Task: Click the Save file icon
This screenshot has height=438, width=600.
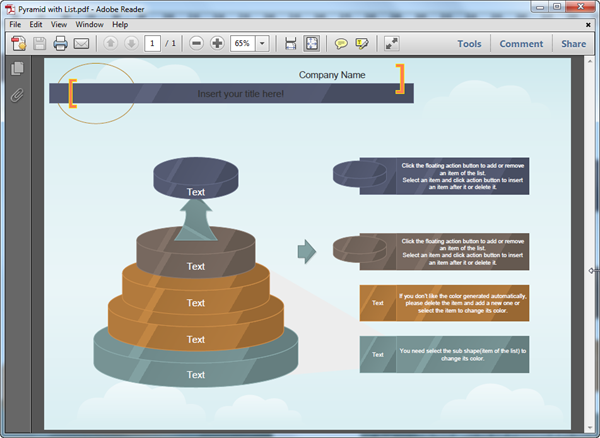Action: [x=39, y=44]
